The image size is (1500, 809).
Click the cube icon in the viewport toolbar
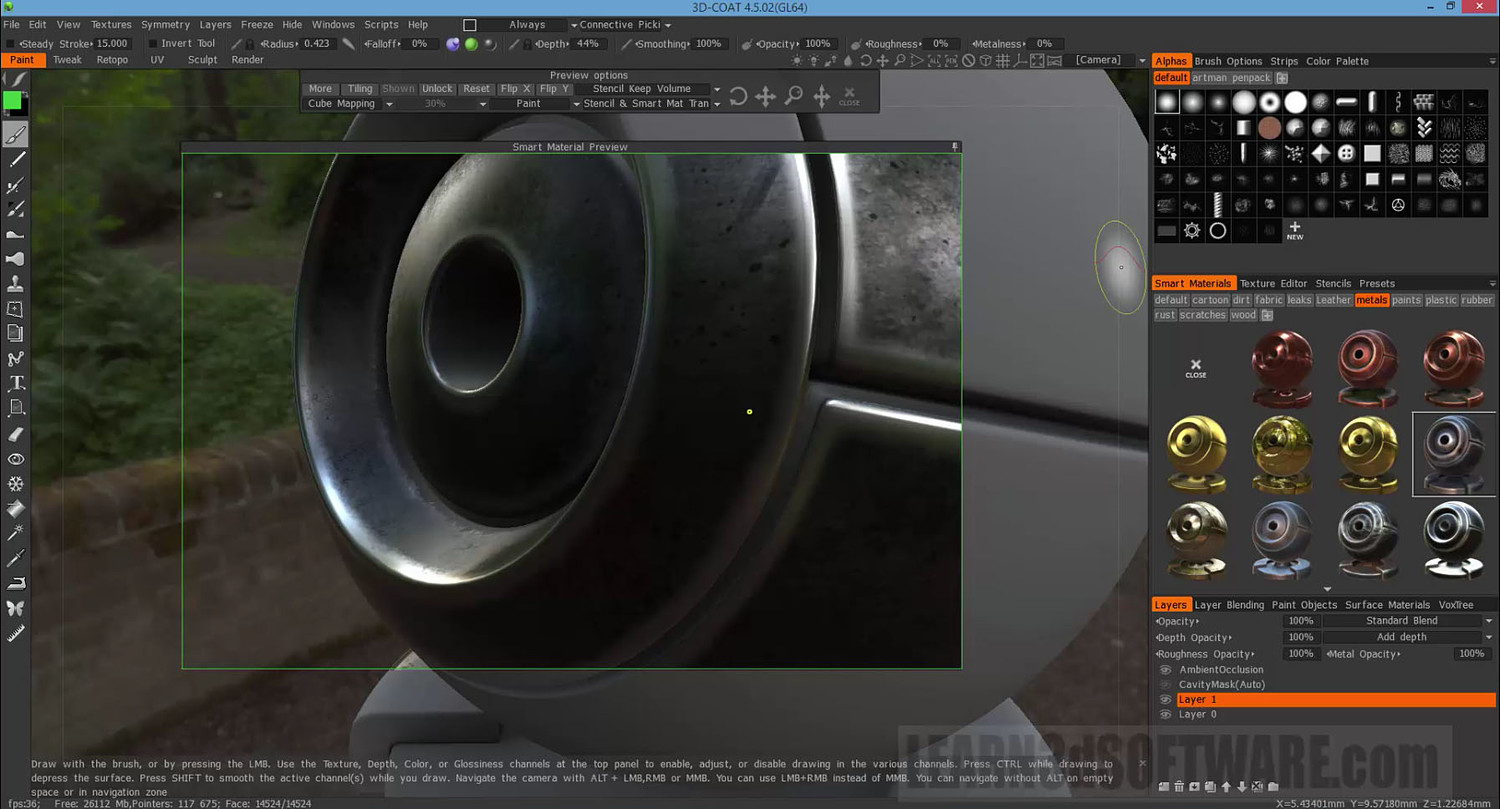985,61
